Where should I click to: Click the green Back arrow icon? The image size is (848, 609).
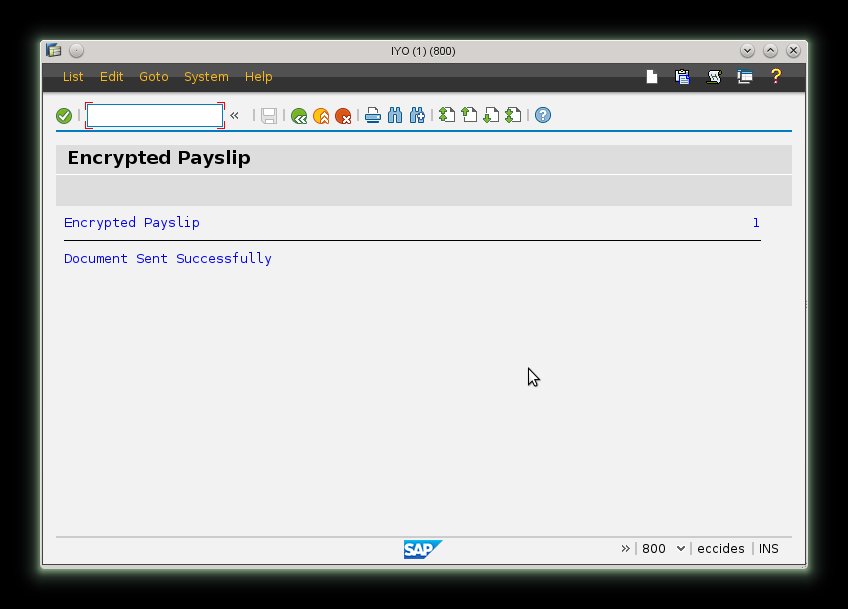tap(298, 116)
